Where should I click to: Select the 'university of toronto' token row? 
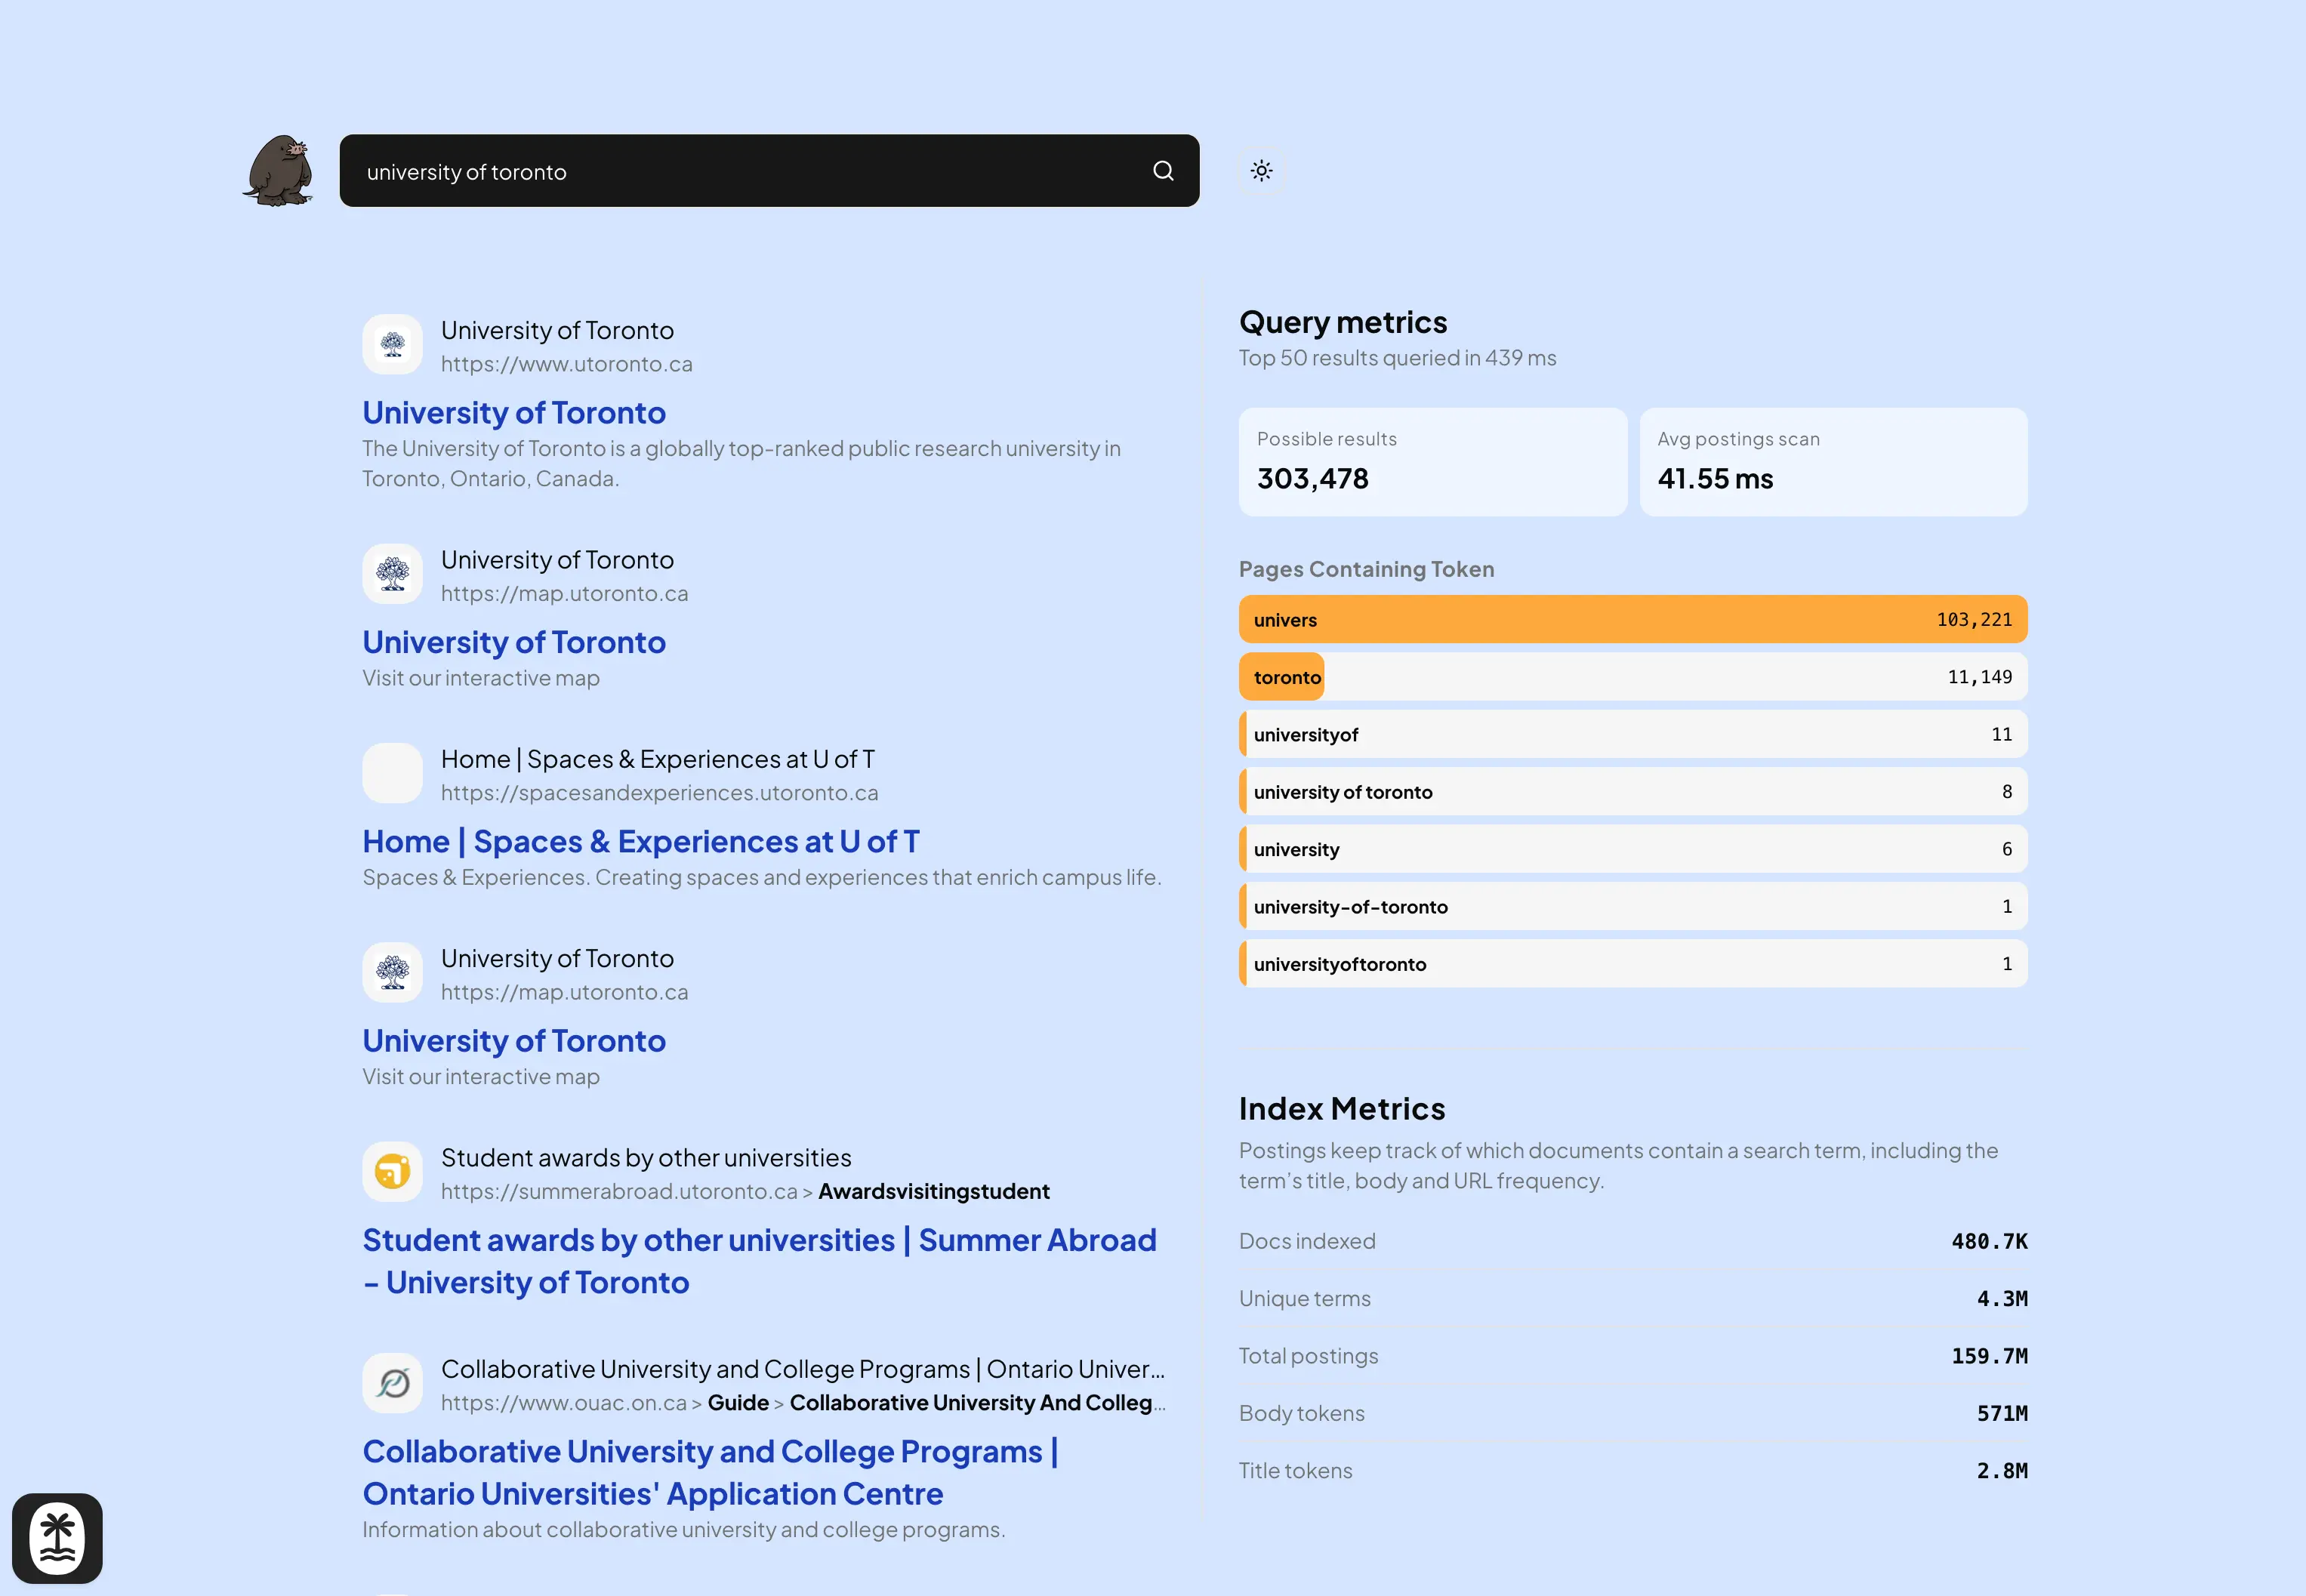pos(1633,792)
